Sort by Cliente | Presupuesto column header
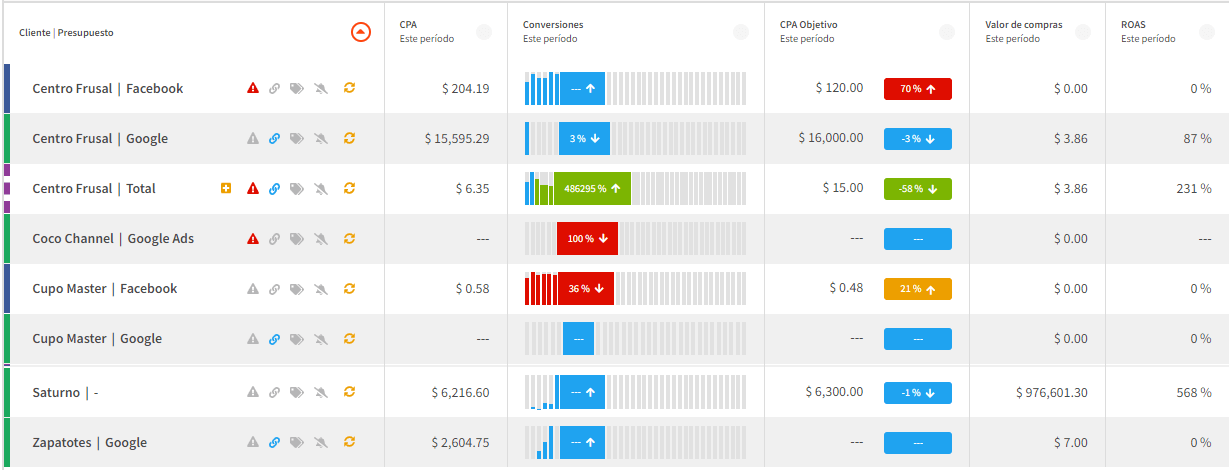This screenshot has height=470, width=1229. (66, 32)
